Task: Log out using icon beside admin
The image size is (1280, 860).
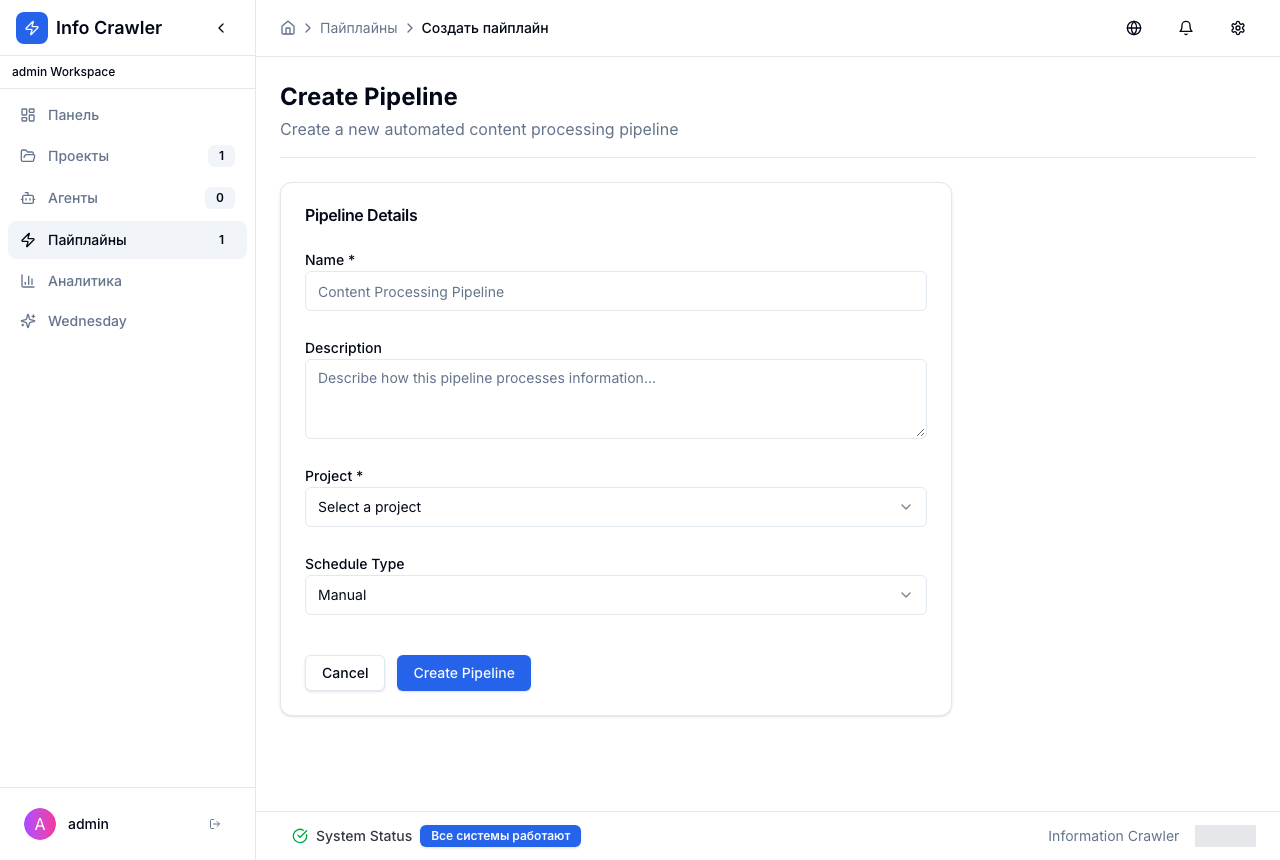Action: [215, 824]
